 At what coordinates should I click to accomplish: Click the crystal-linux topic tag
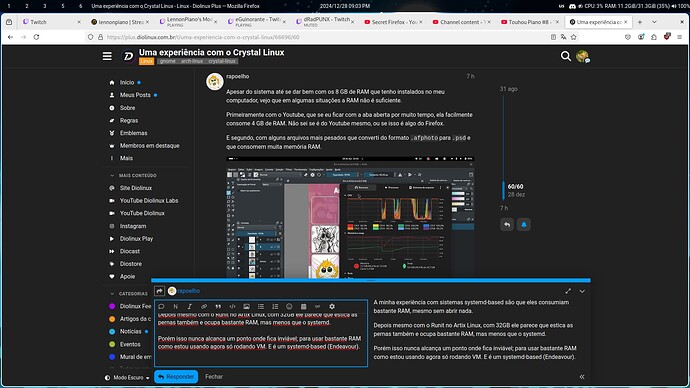tap(221, 61)
